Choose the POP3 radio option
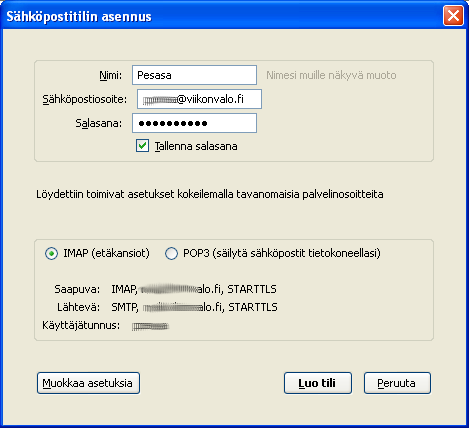The width and height of the screenshot is (469, 428). tap(171, 254)
